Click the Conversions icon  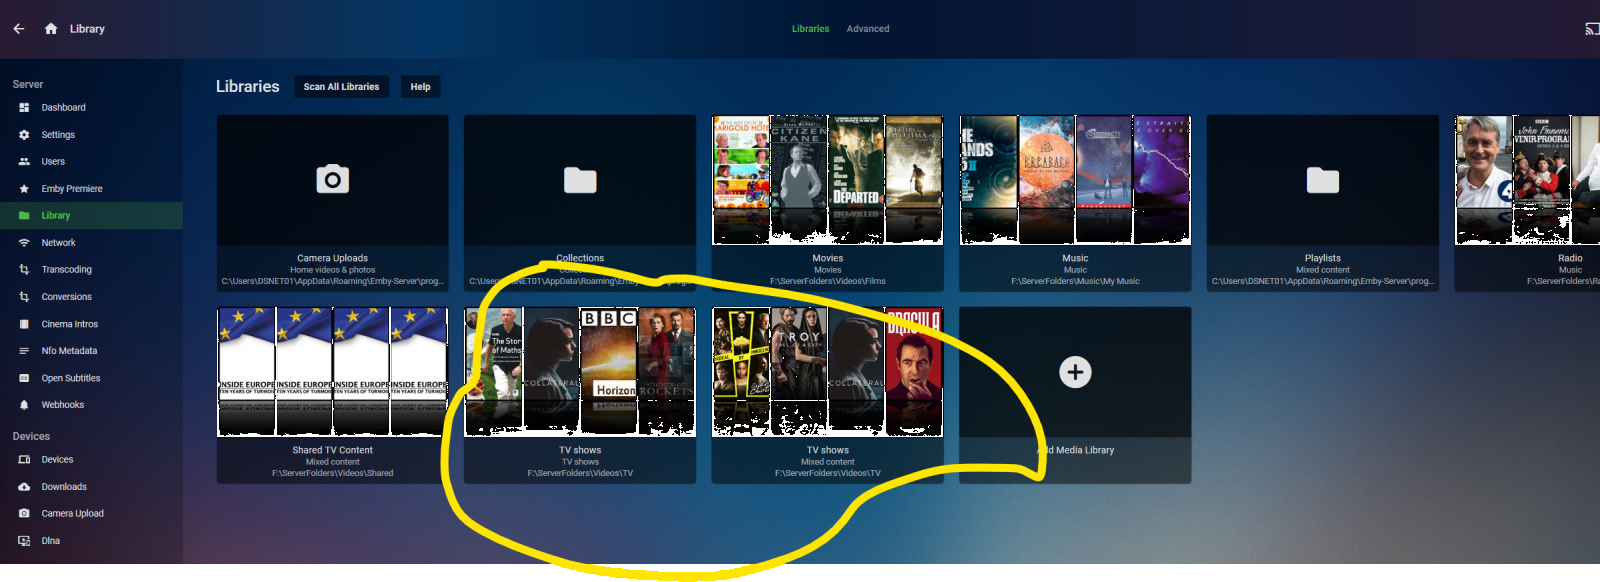[24, 297]
